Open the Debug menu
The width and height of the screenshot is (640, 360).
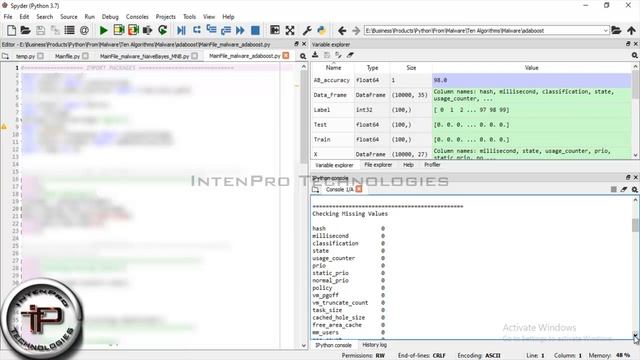point(110,17)
